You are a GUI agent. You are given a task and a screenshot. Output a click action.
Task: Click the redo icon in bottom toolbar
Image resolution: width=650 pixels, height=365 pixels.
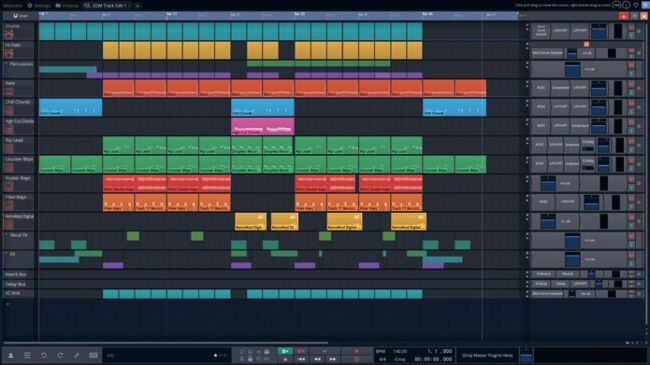(60, 355)
